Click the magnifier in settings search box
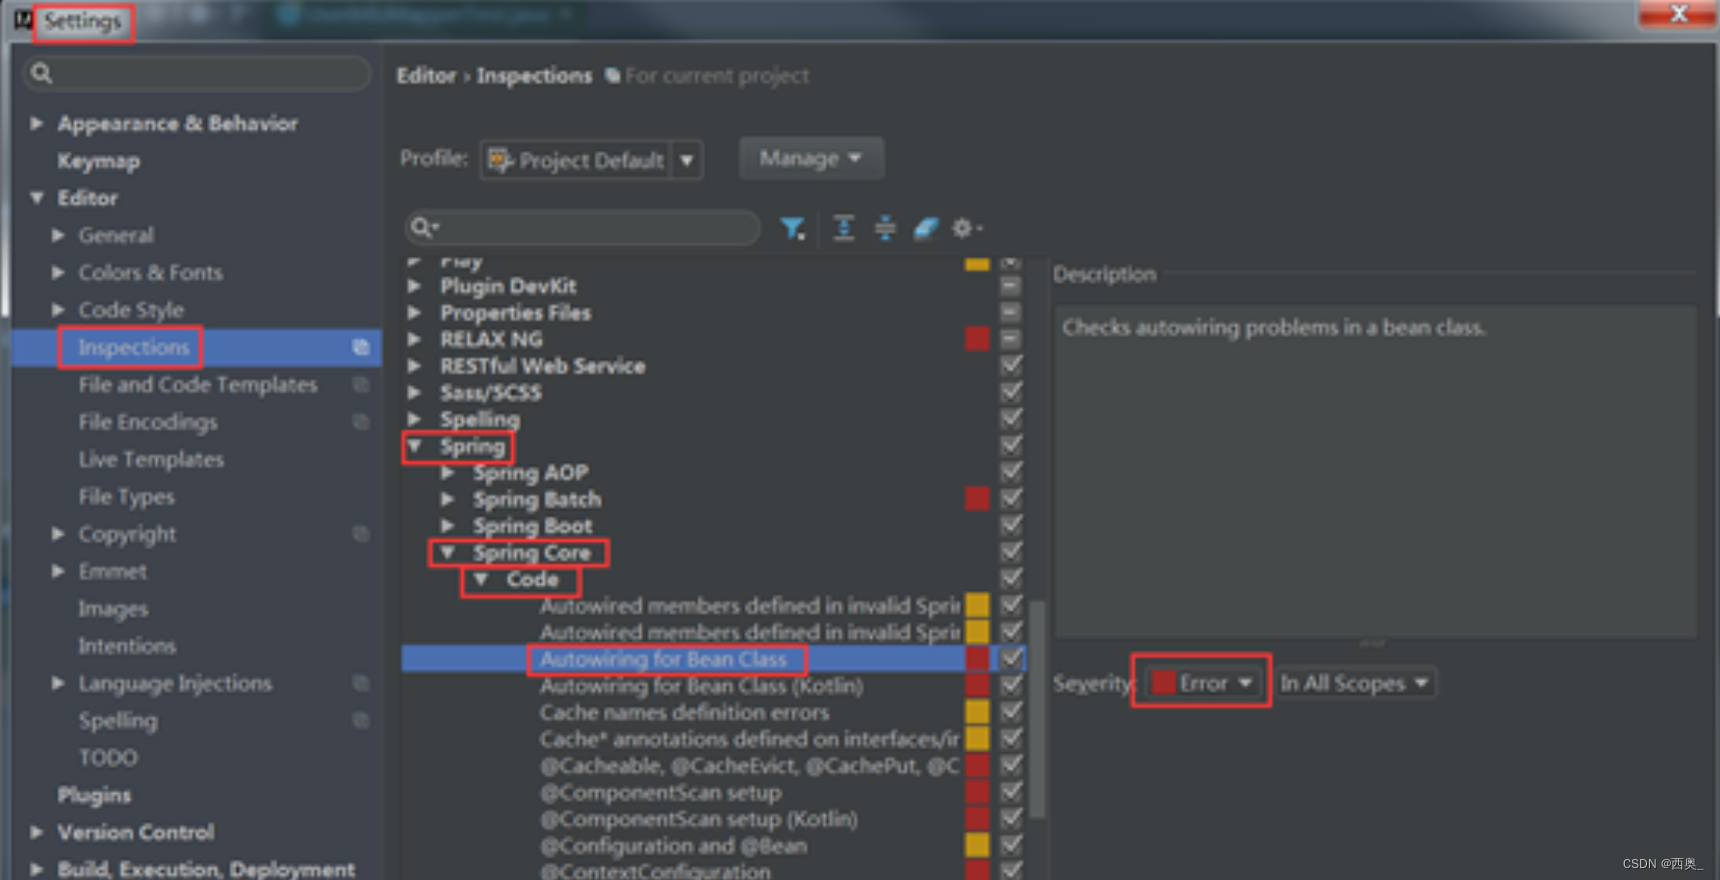 pyautogui.click(x=41, y=73)
